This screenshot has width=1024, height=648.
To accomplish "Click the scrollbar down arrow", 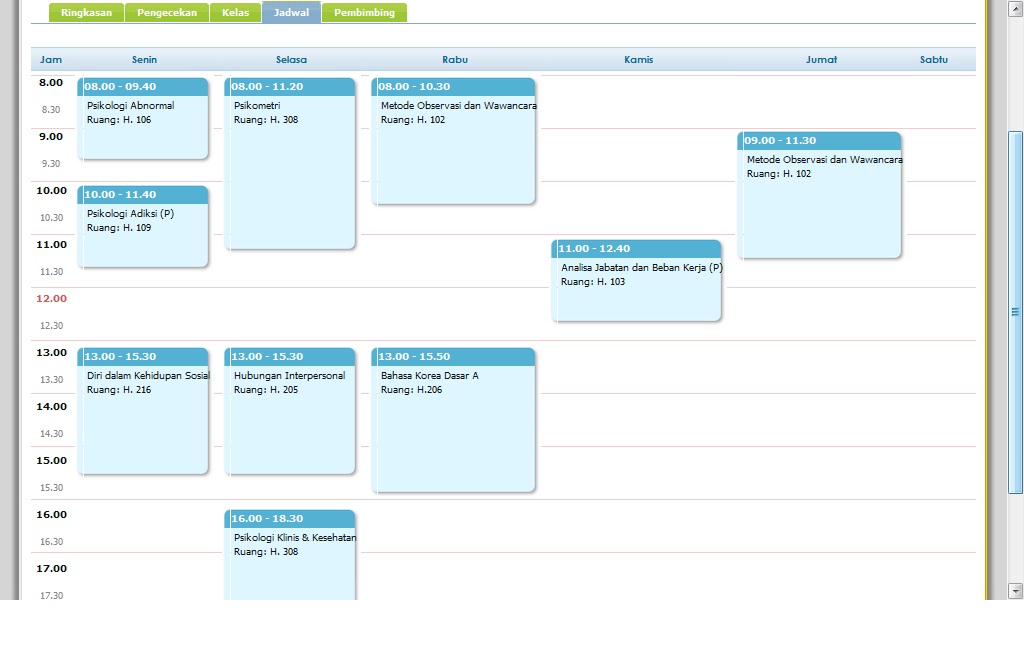I will pyautogui.click(x=1016, y=591).
